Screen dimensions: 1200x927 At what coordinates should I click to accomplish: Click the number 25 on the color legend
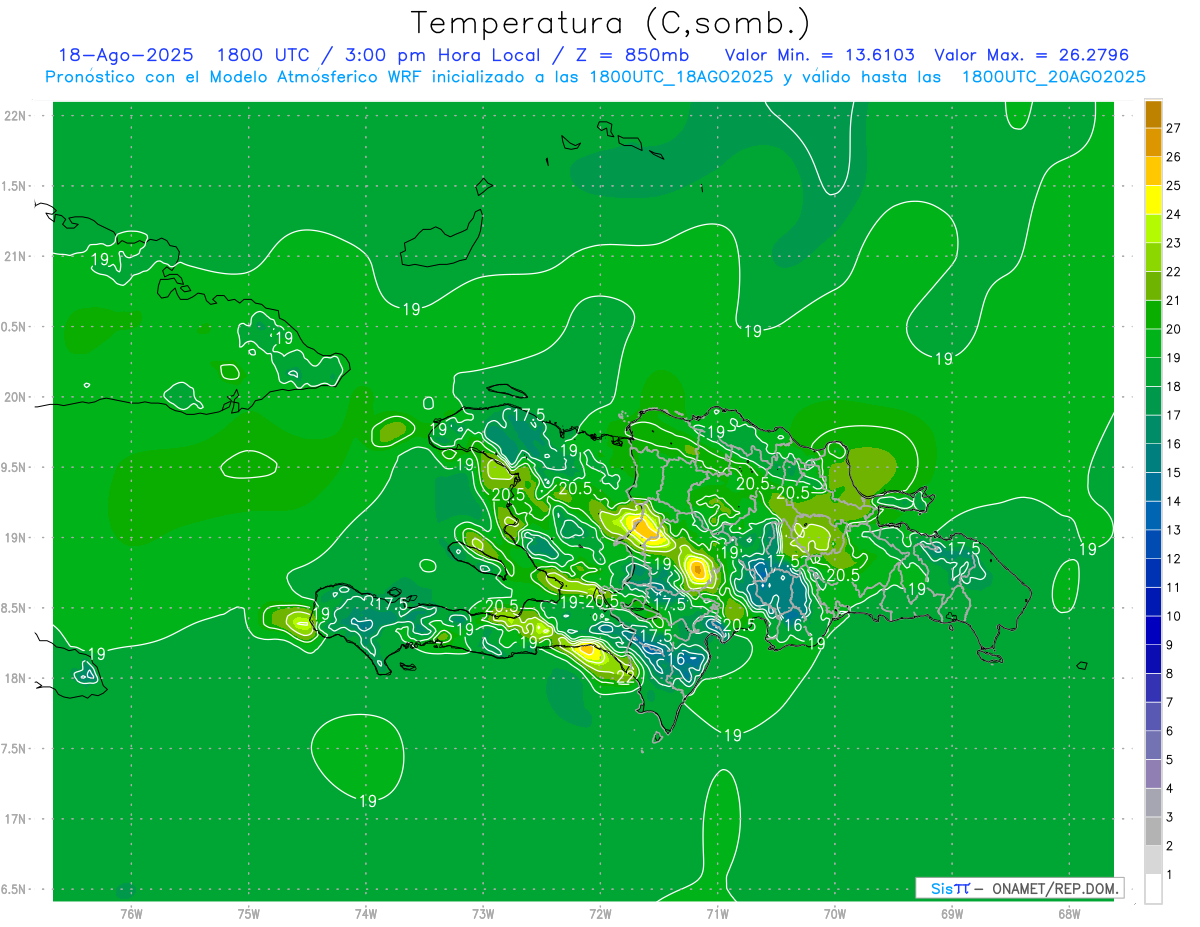point(1174,185)
